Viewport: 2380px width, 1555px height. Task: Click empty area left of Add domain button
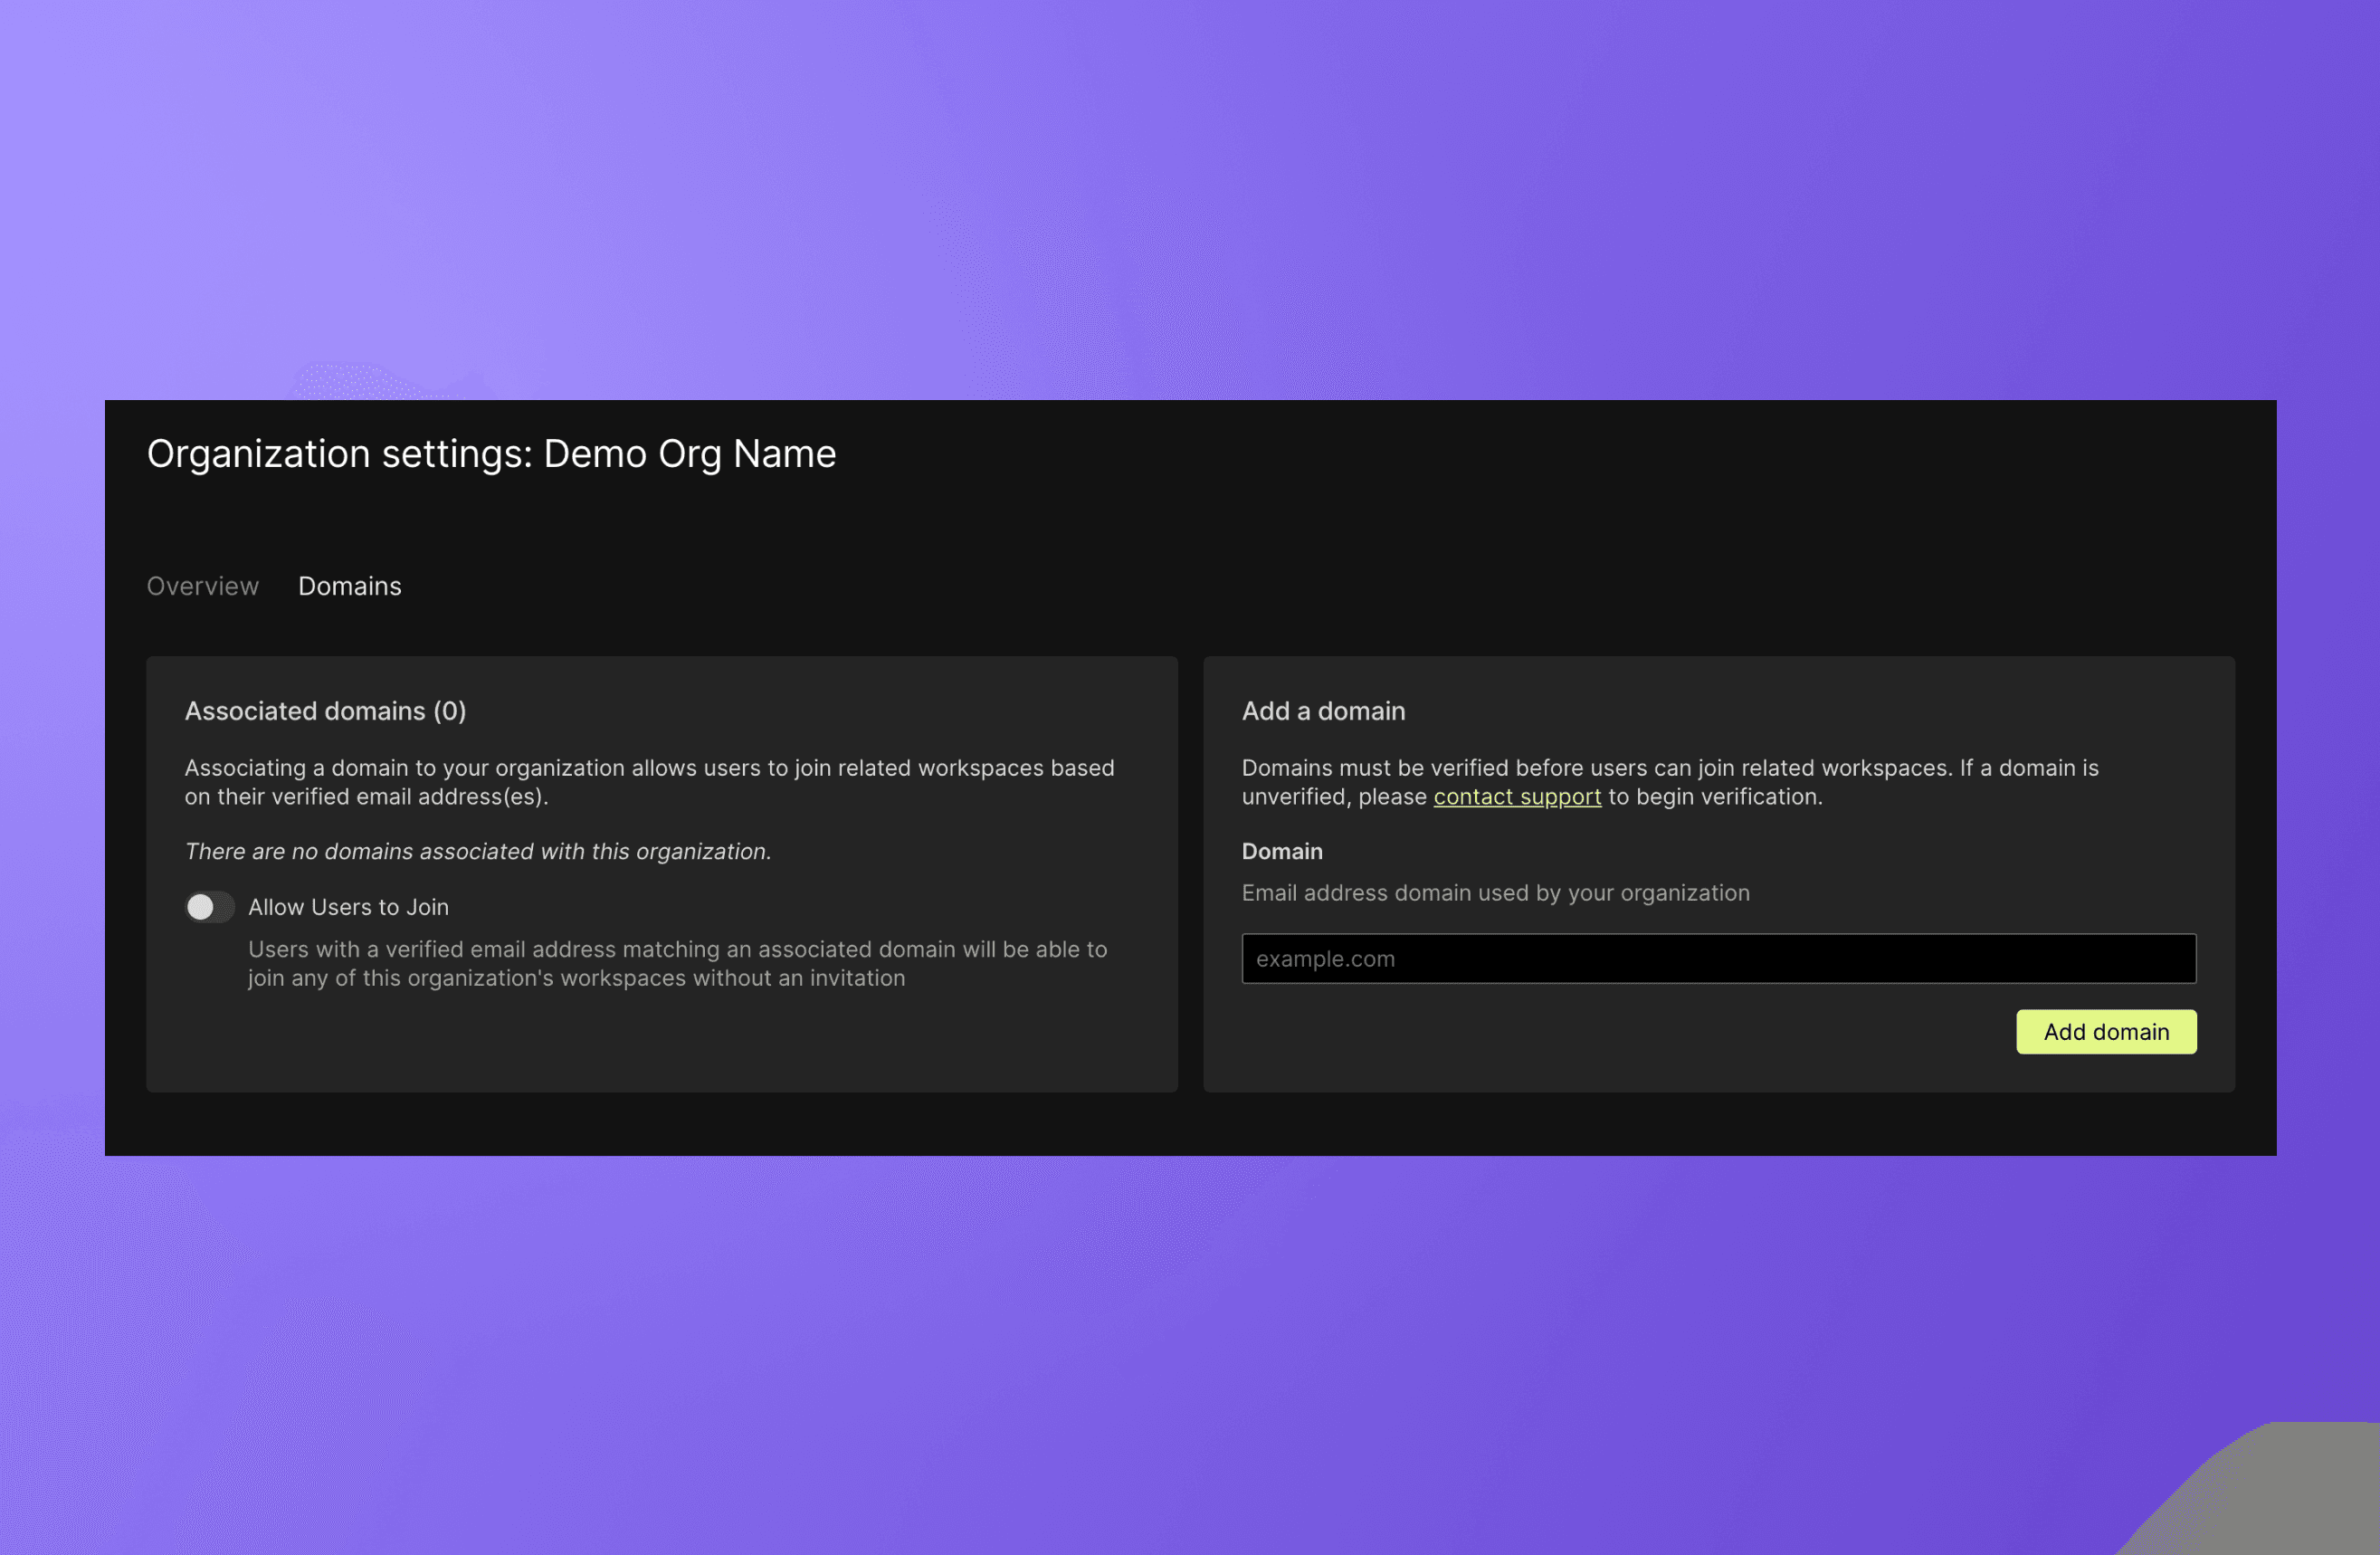[1600, 1032]
